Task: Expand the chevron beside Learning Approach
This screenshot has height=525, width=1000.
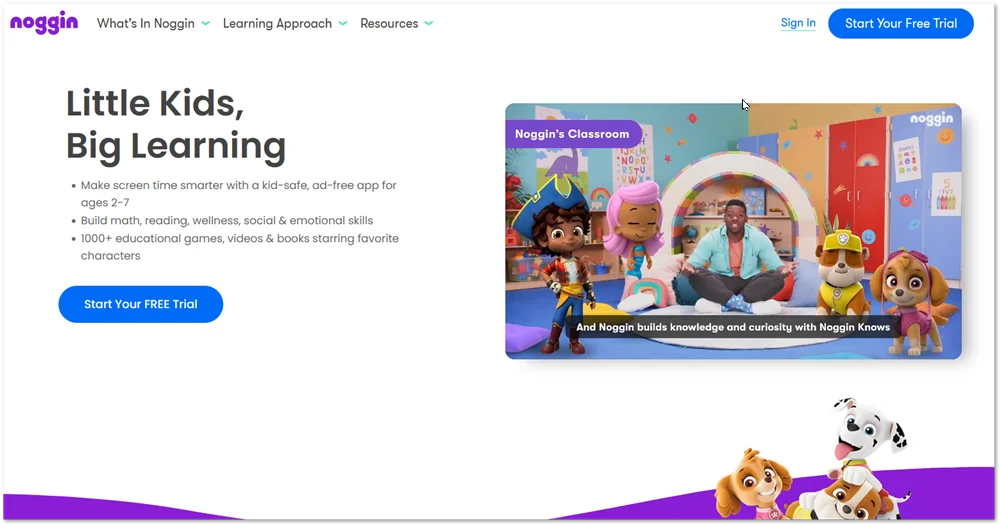Action: pyautogui.click(x=342, y=24)
